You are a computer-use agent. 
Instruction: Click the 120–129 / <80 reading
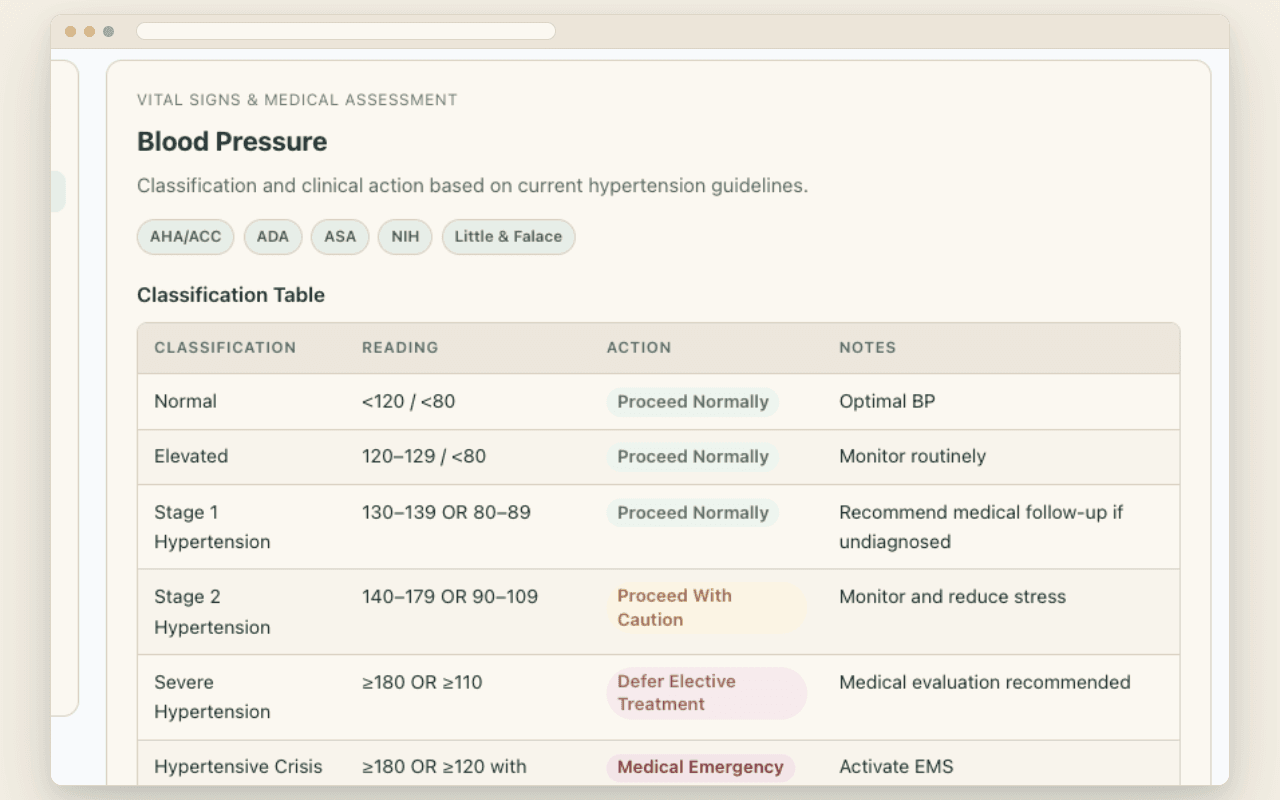(424, 456)
